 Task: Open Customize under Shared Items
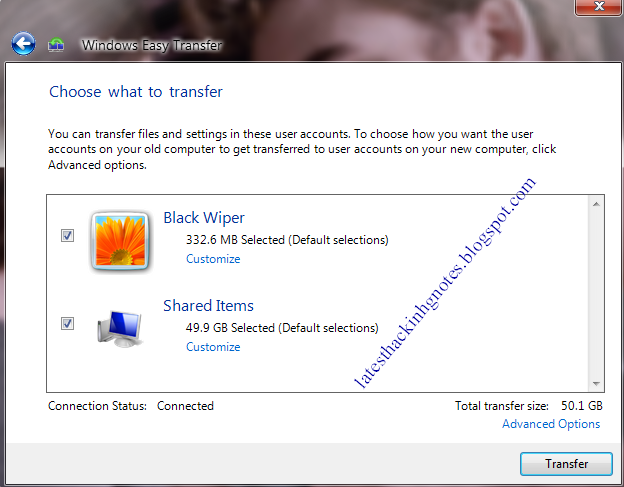tap(213, 347)
